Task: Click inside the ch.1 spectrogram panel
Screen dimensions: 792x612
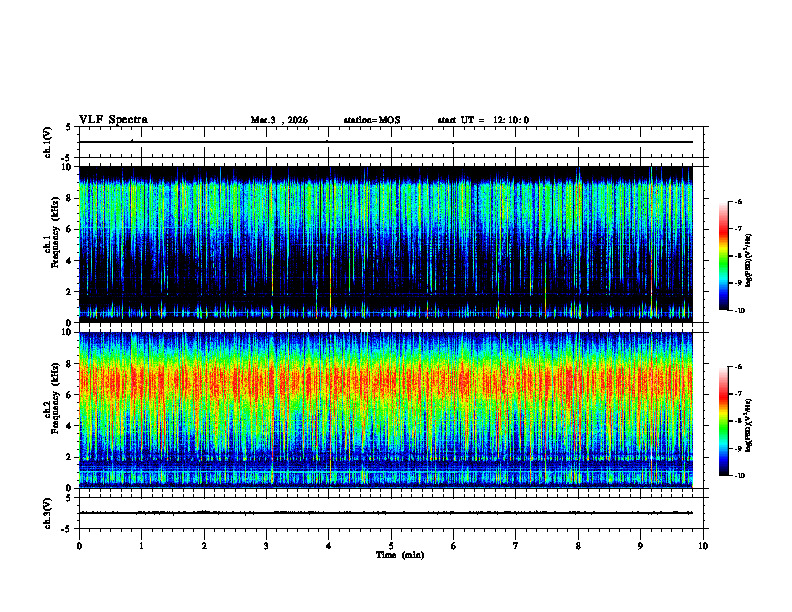Action: point(385,244)
